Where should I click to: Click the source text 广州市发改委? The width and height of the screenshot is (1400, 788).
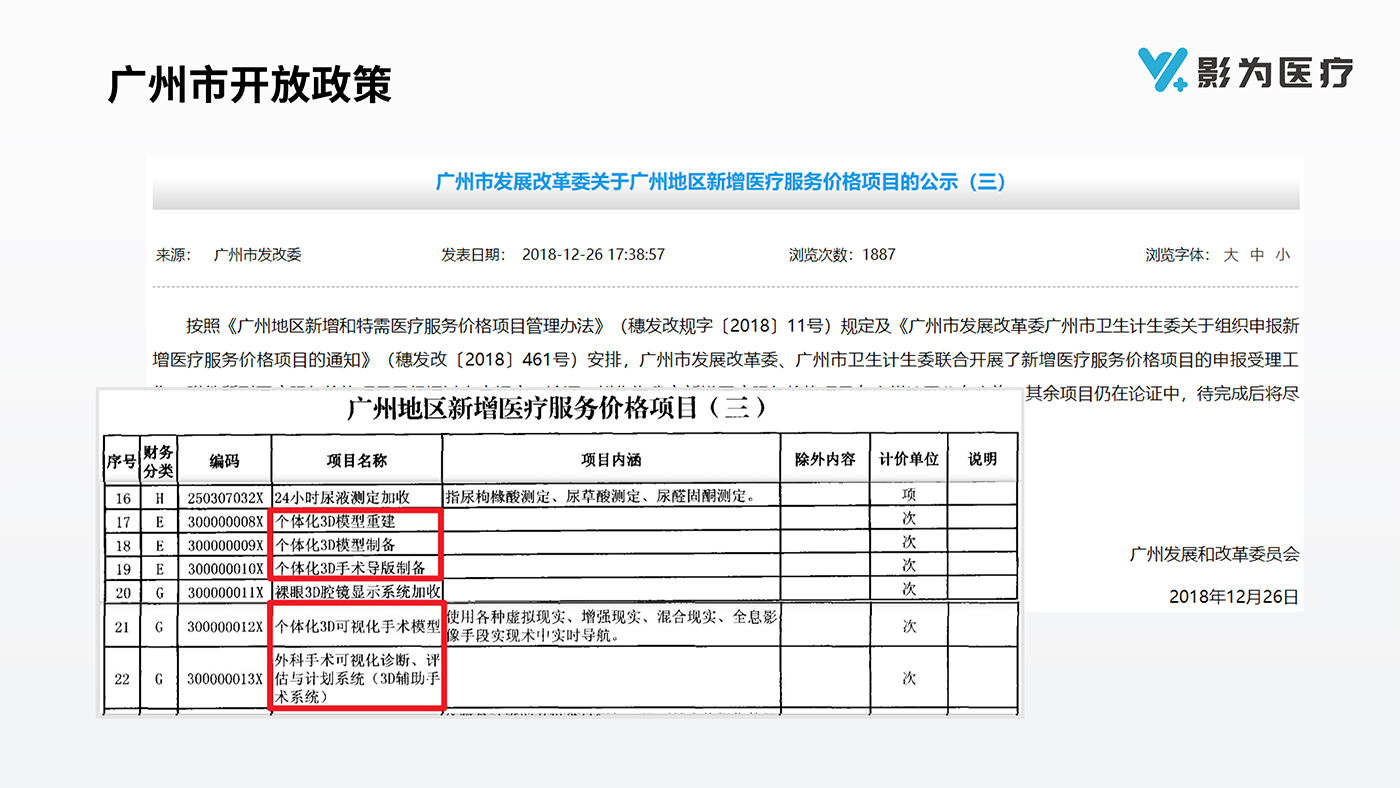[x=258, y=255]
